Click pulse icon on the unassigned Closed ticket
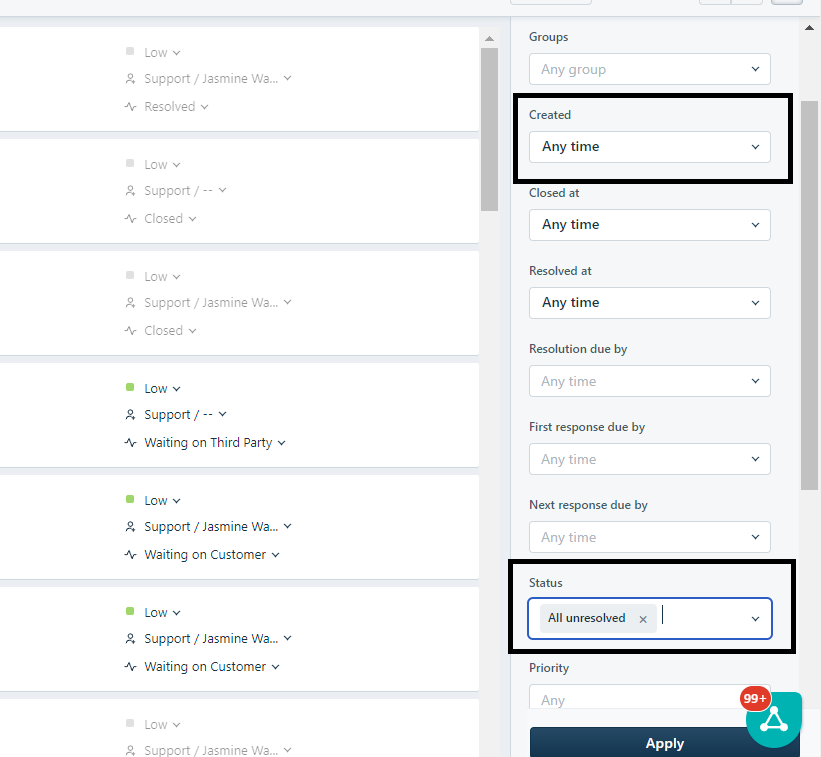The width and height of the screenshot is (821, 757). [x=130, y=219]
